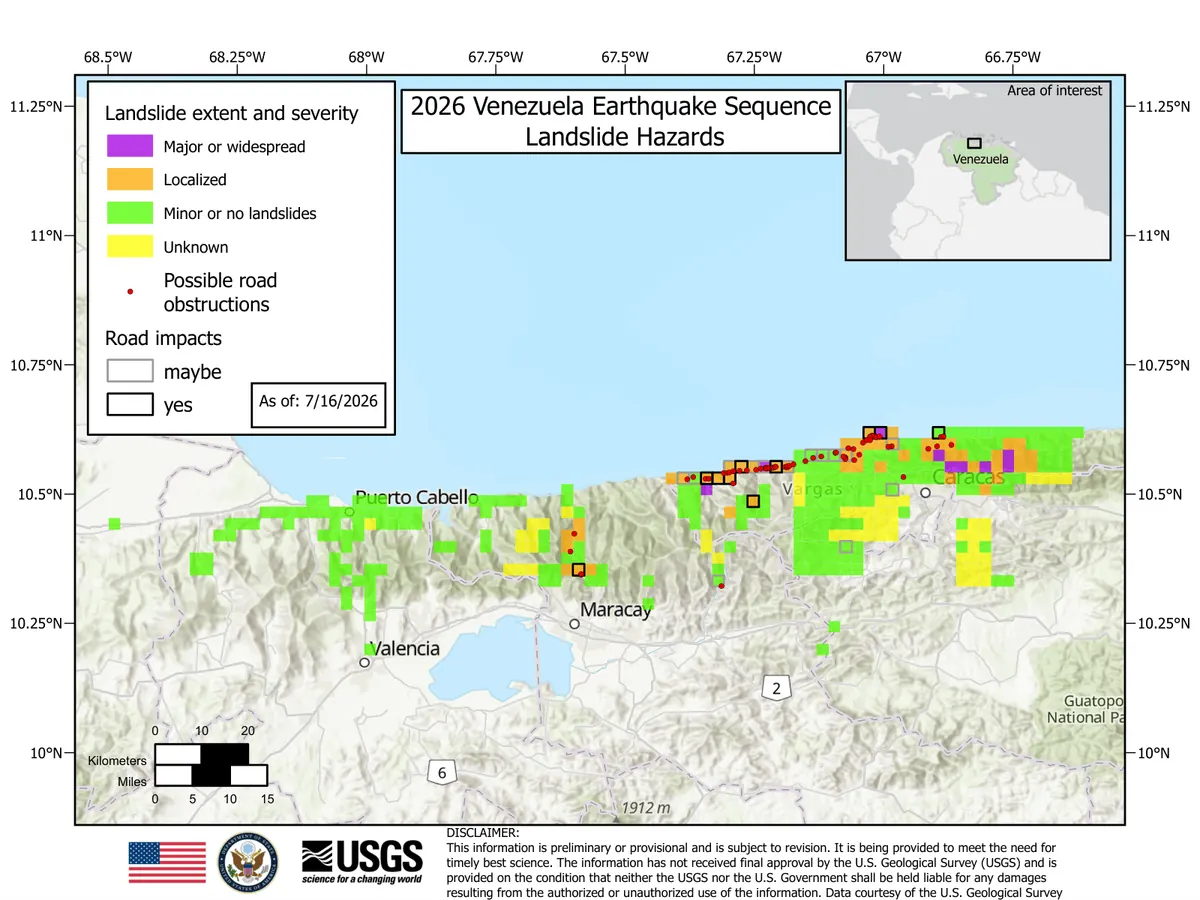
Task: Click the 'DISCLAIMER:' heading text
Action: (482, 832)
